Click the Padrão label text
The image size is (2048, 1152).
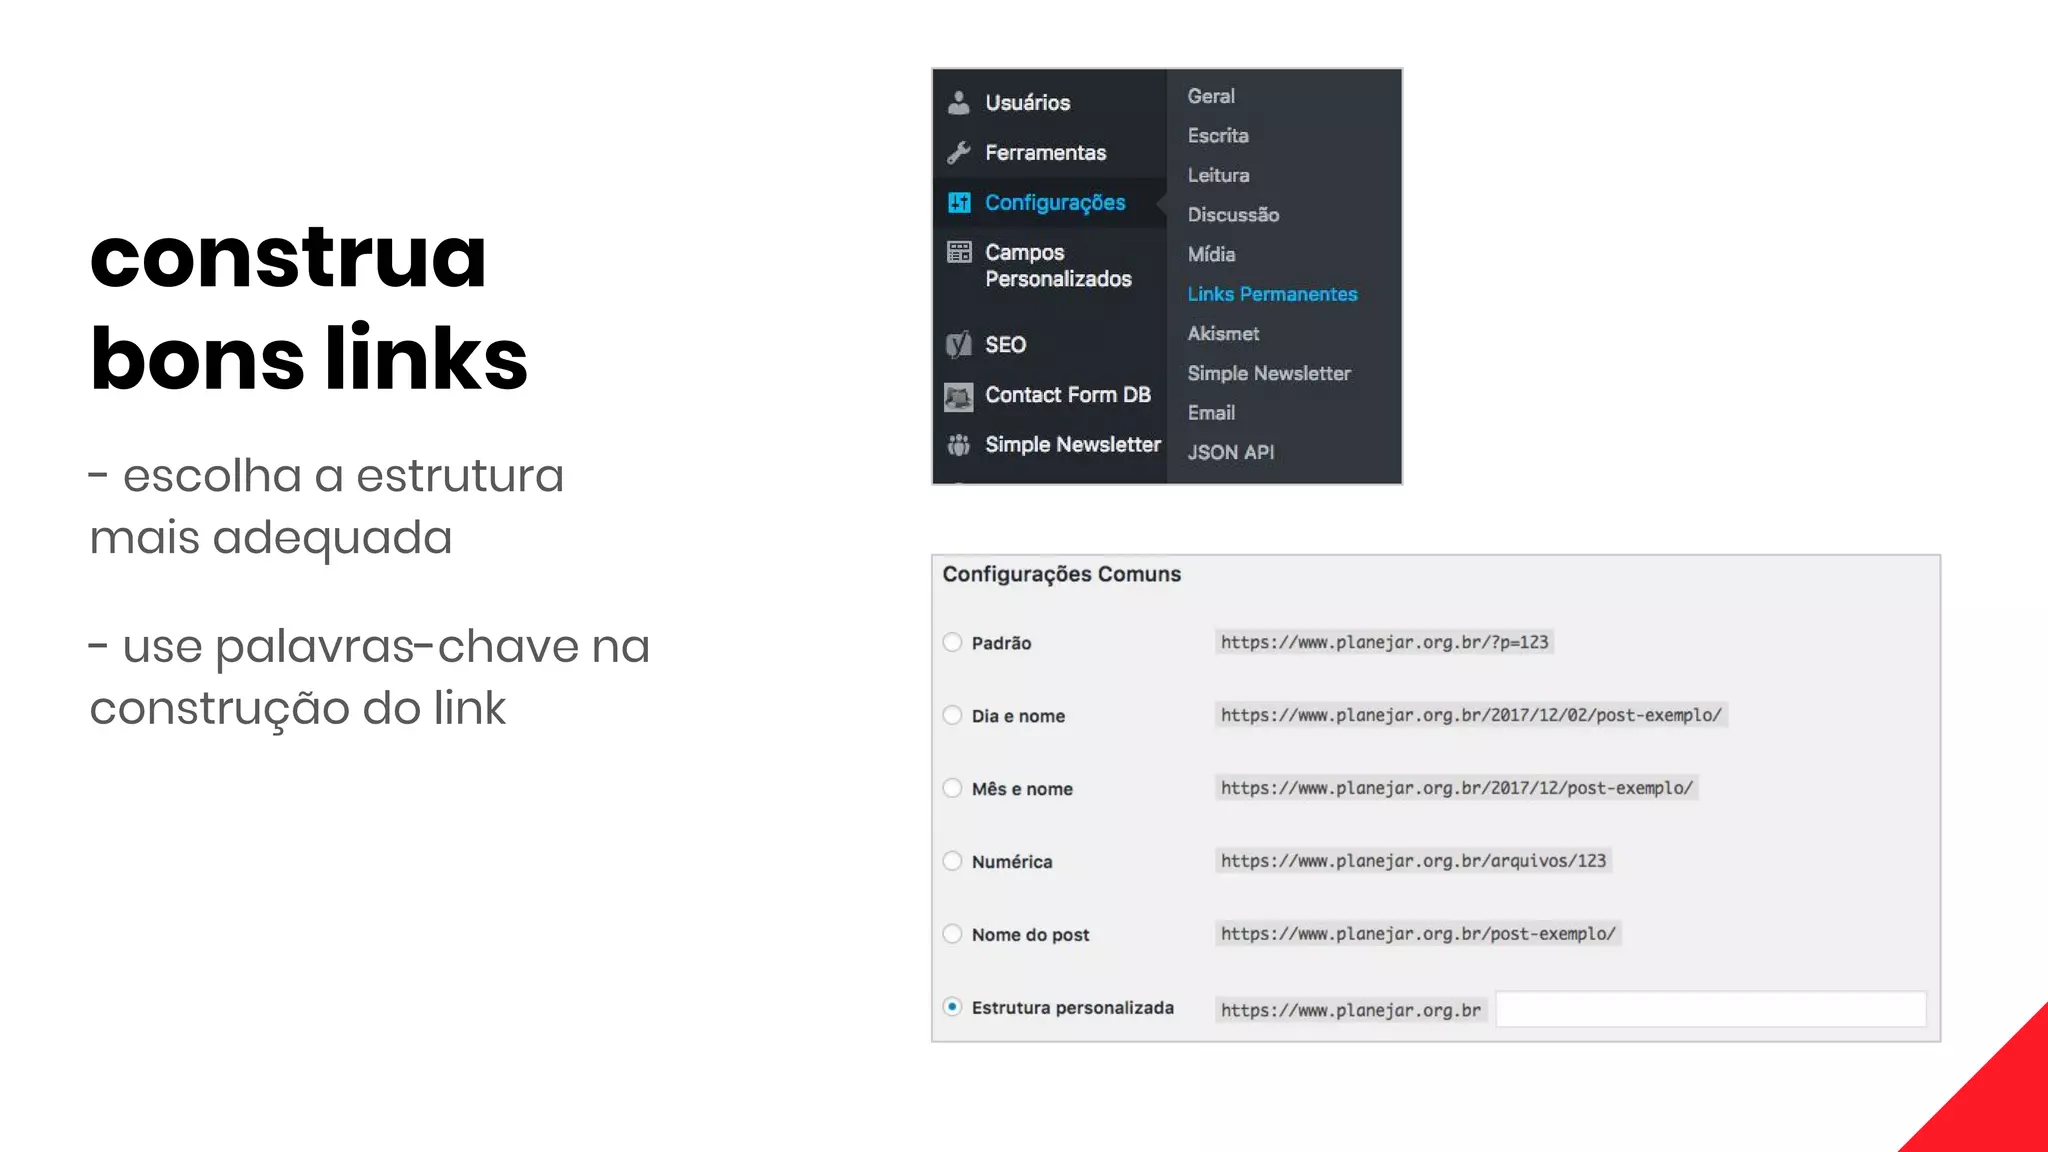point(1001,643)
